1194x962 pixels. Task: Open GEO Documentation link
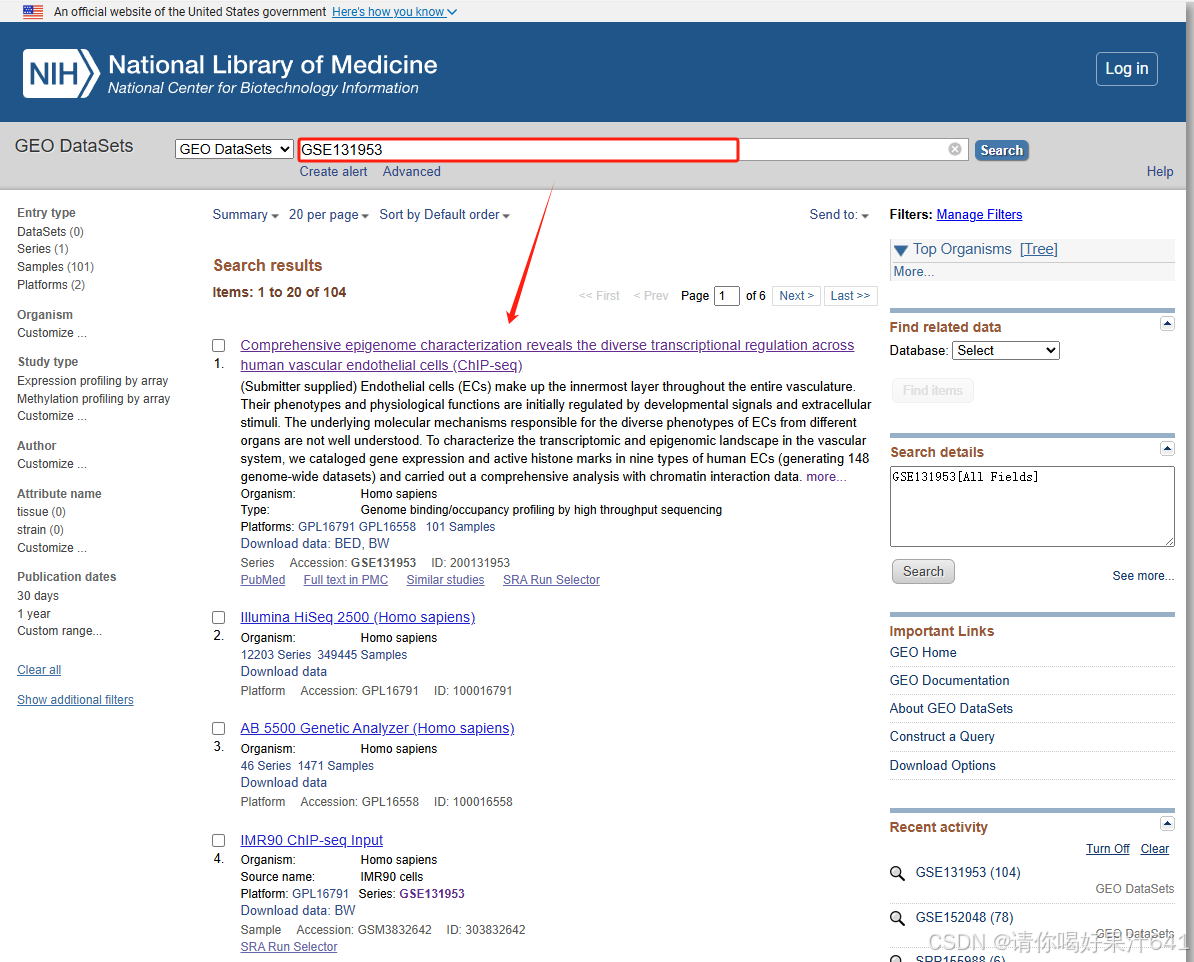pyautogui.click(x=950, y=680)
